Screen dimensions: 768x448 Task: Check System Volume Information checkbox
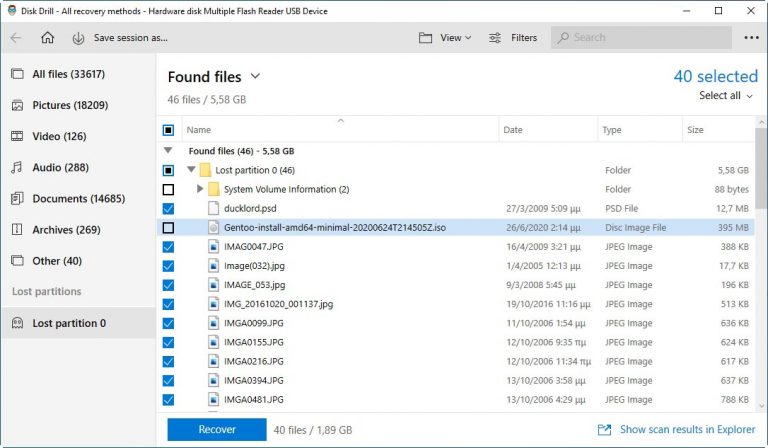168,189
